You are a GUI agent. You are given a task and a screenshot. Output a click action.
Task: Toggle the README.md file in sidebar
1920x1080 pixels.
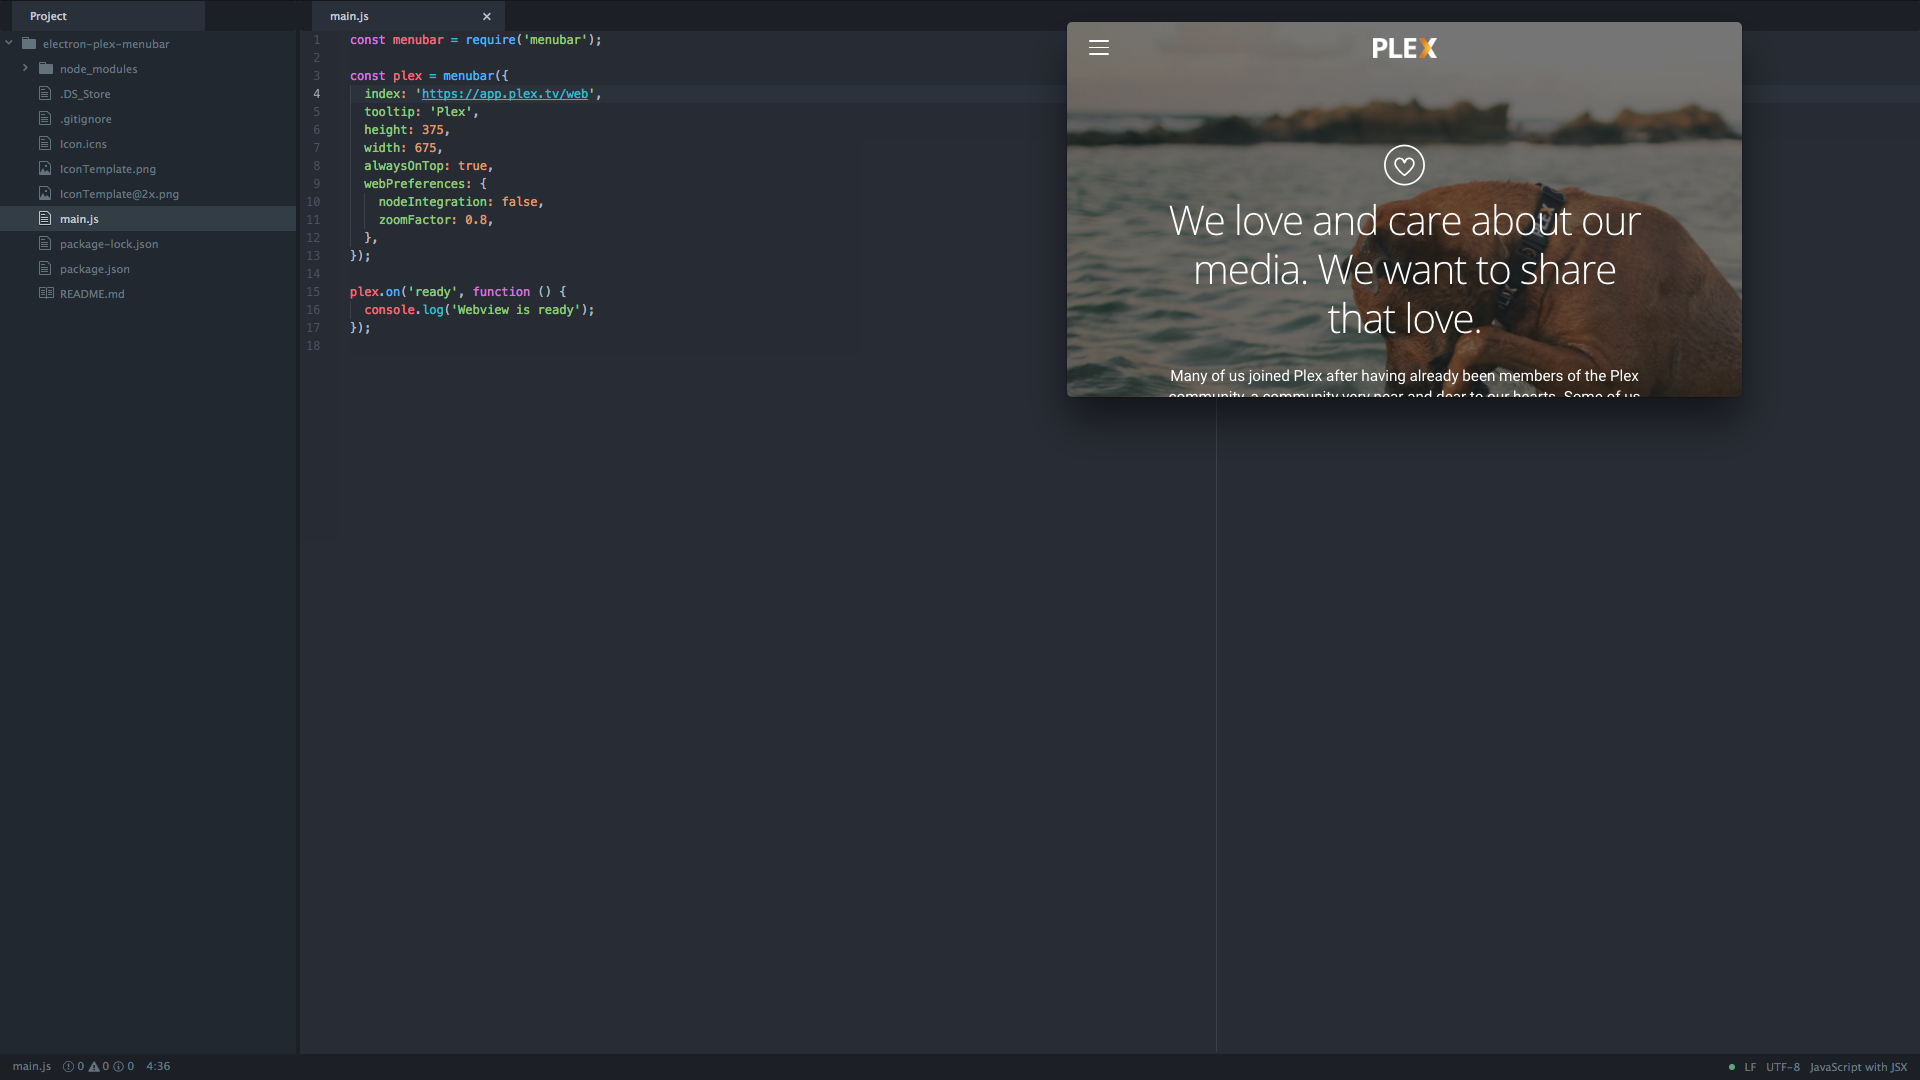(x=92, y=293)
